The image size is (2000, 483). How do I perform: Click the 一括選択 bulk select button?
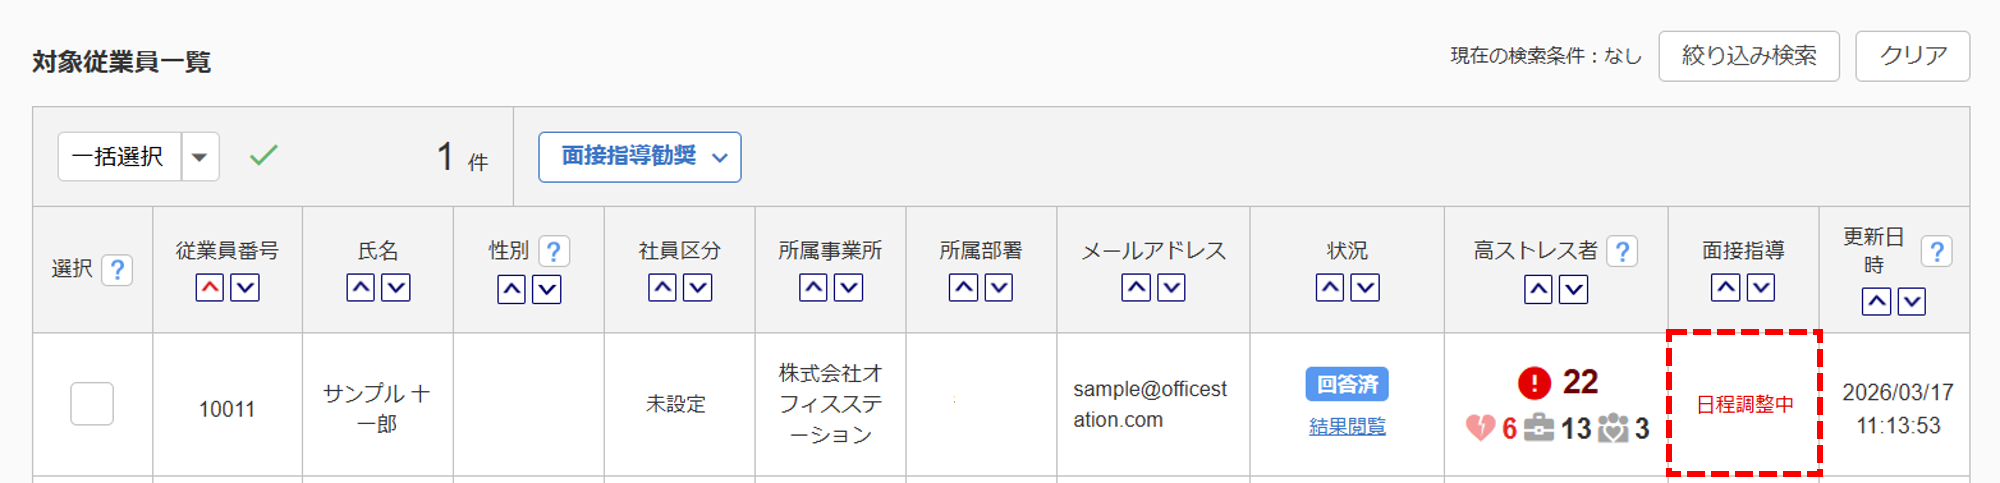click(x=119, y=157)
